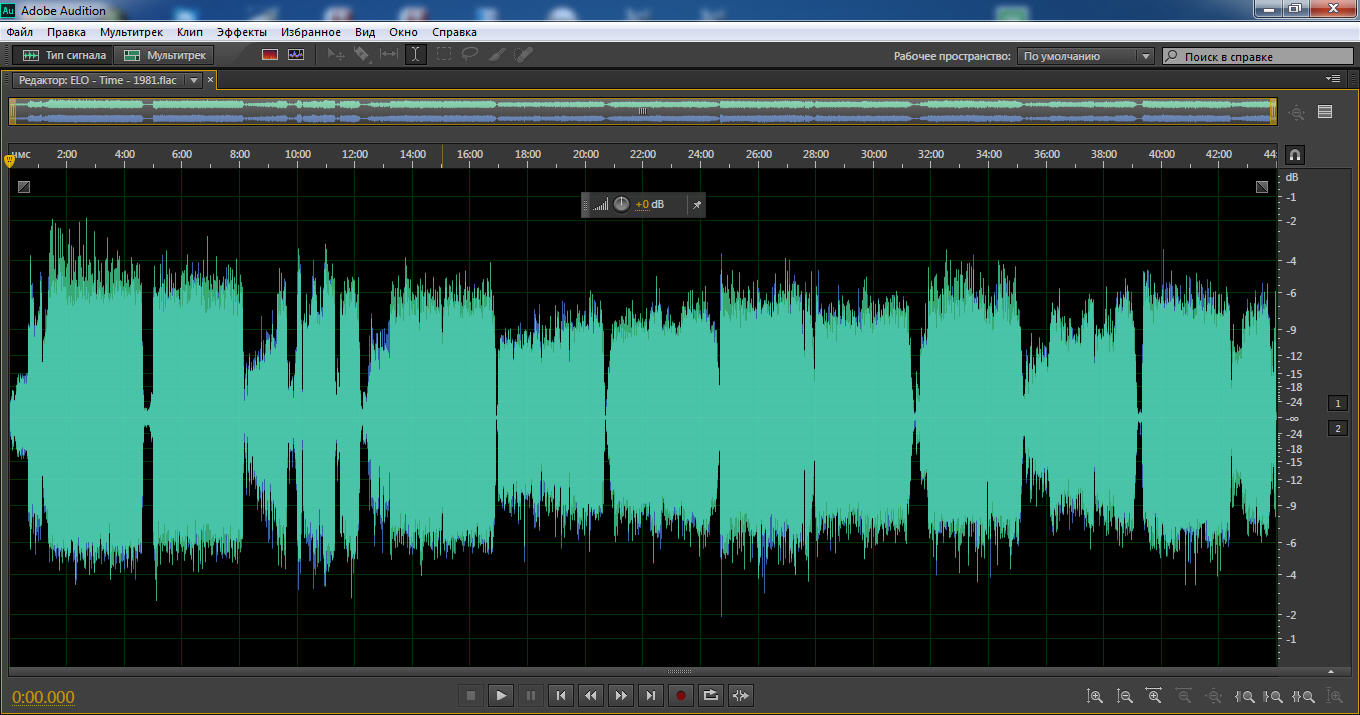Click the fade-in handle on waveform
The width and height of the screenshot is (1360, 715).
point(24,186)
